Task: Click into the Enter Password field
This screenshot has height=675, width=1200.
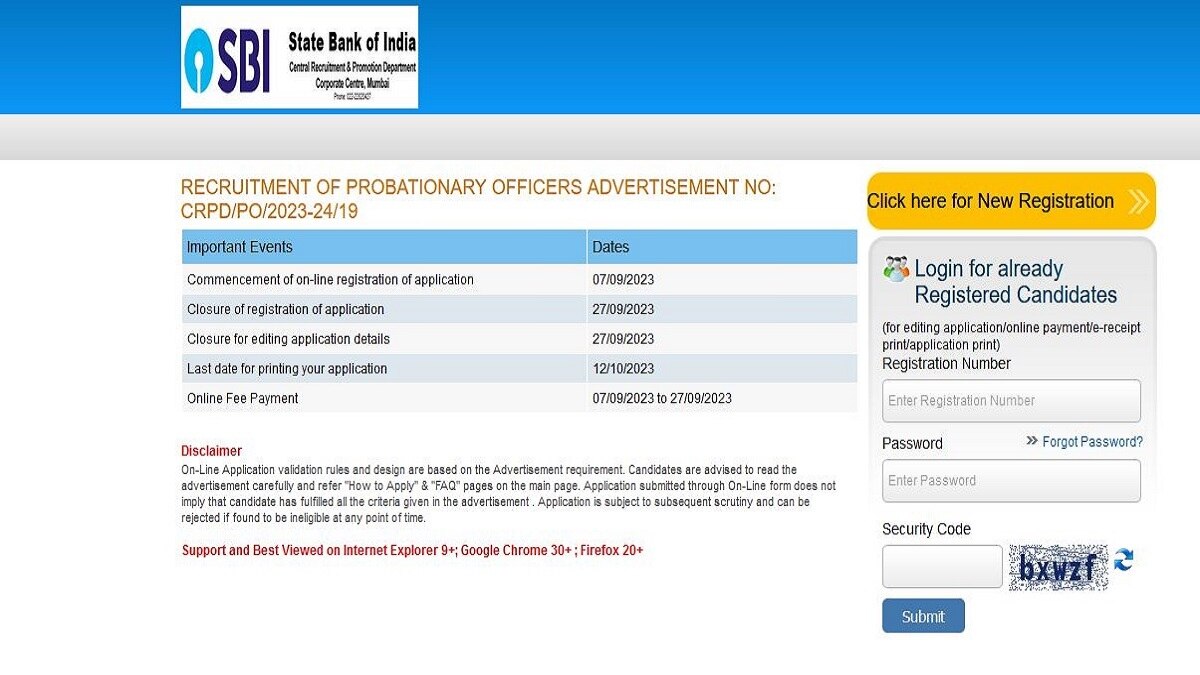Action: pos(1011,481)
